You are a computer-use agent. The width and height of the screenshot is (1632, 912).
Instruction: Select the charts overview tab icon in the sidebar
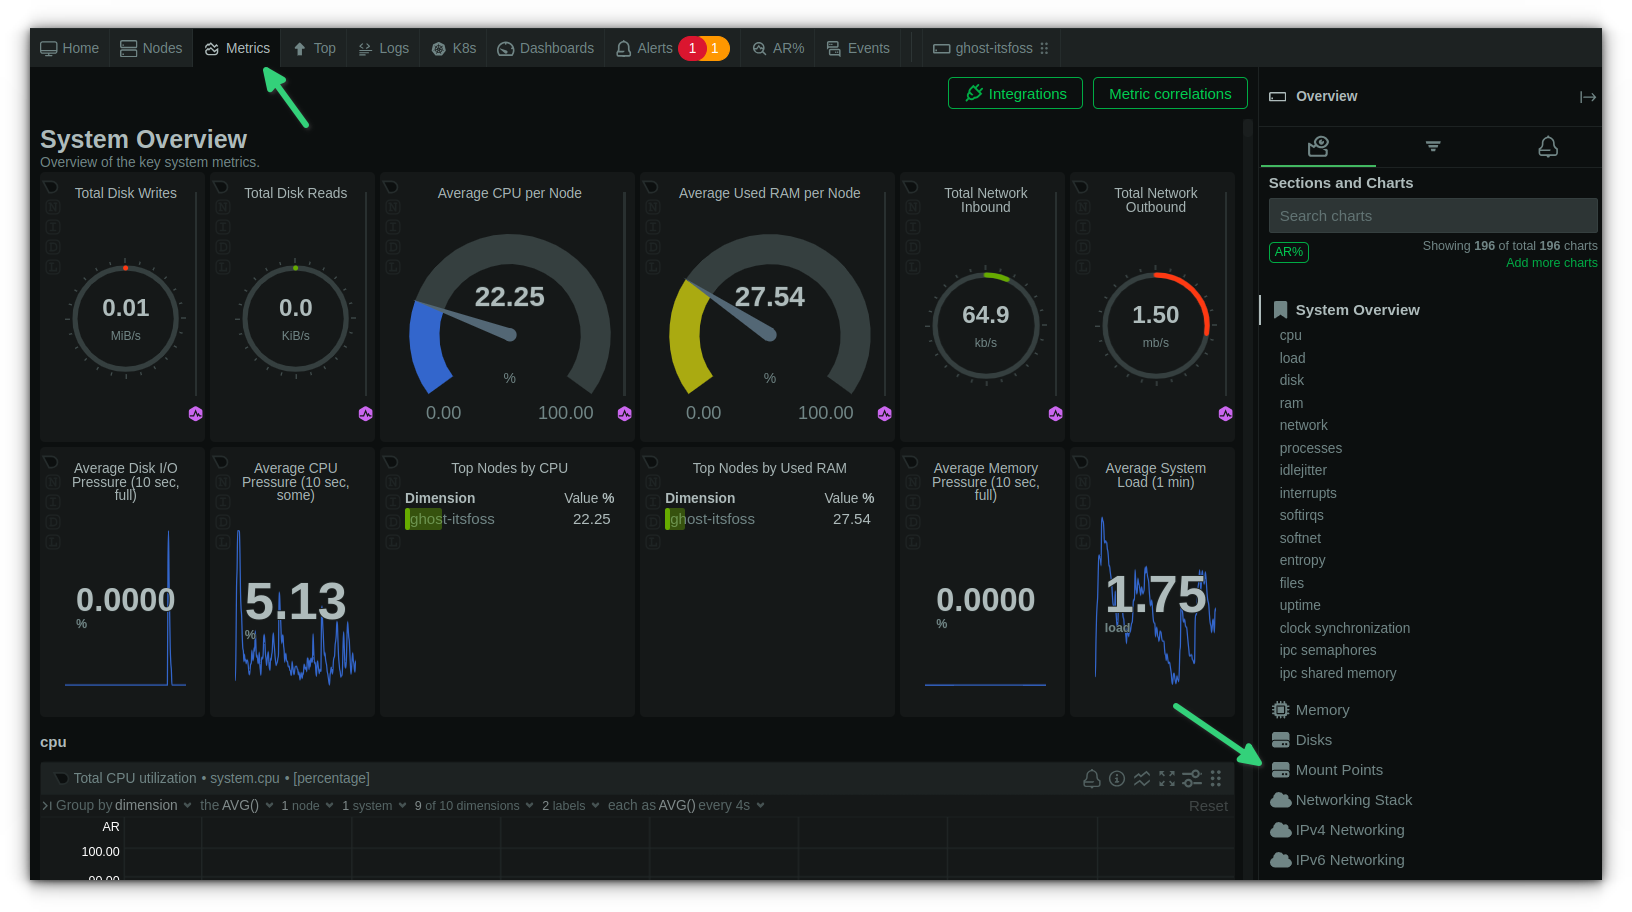(x=1318, y=146)
